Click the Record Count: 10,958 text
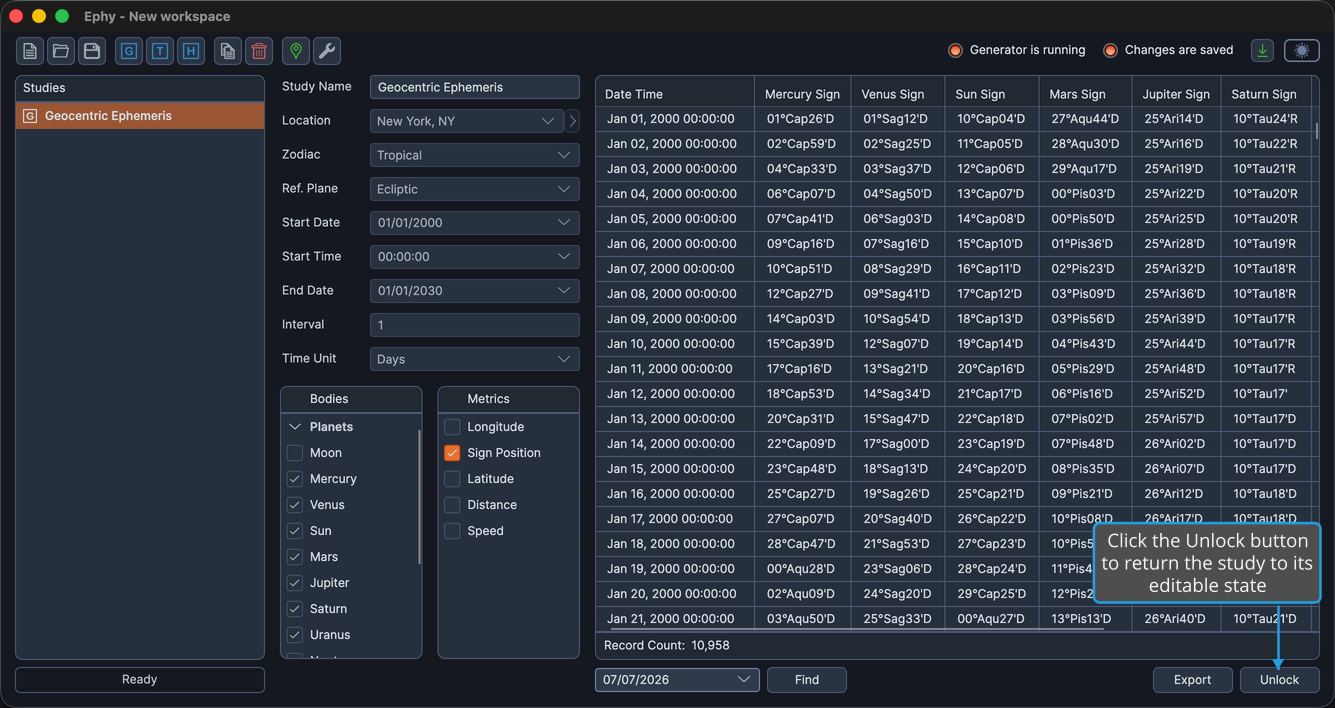Image resolution: width=1335 pixels, height=708 pixels. 667,646
